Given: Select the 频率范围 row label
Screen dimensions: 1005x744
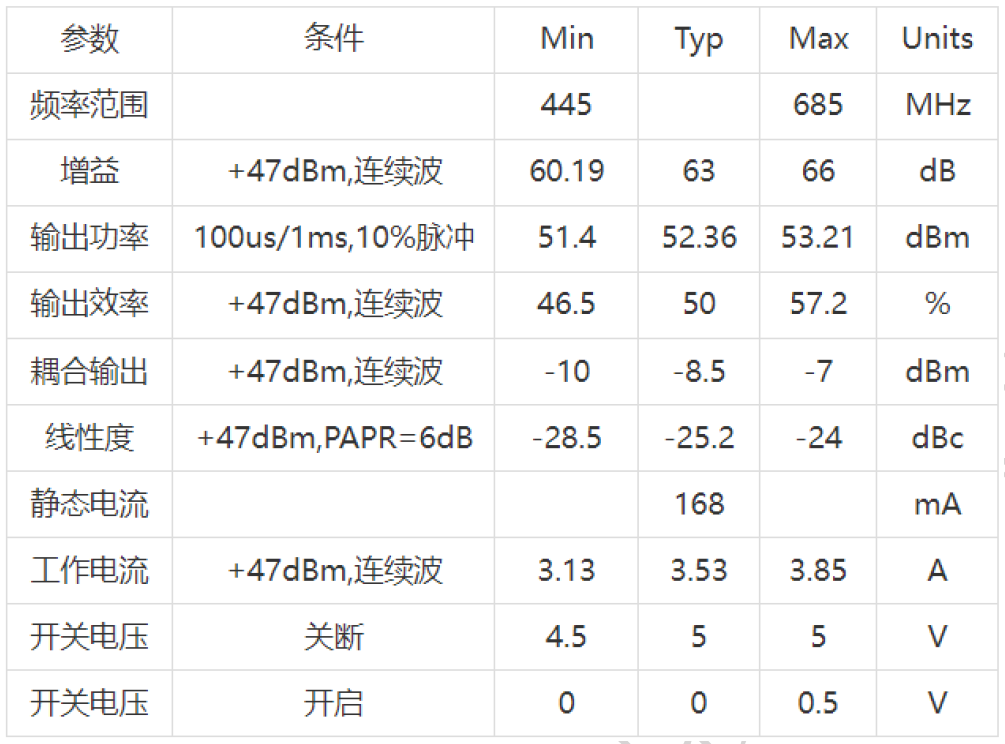Looking at the screenshot, I should [x=90, y=106].
